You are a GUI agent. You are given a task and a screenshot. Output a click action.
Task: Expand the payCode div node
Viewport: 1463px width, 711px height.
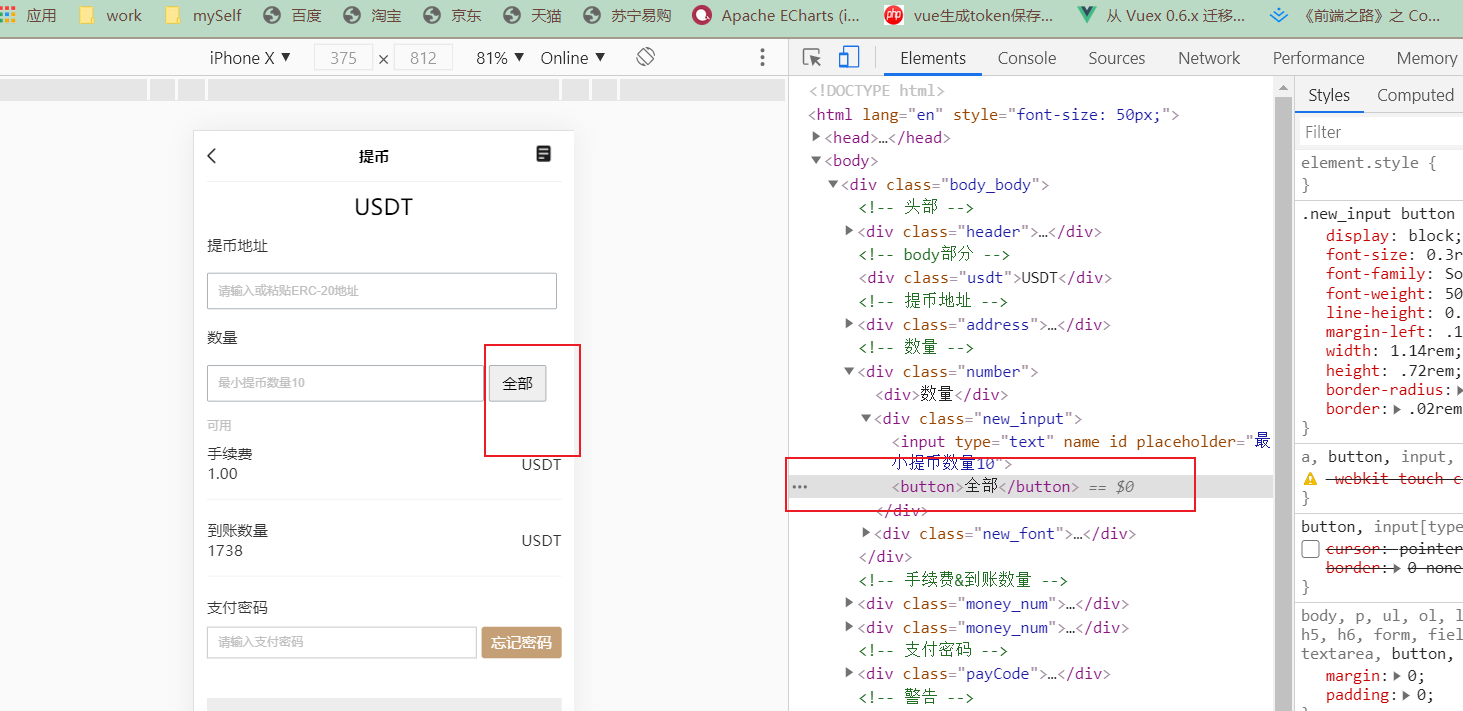pyautogui.click(x=850, y=673)
